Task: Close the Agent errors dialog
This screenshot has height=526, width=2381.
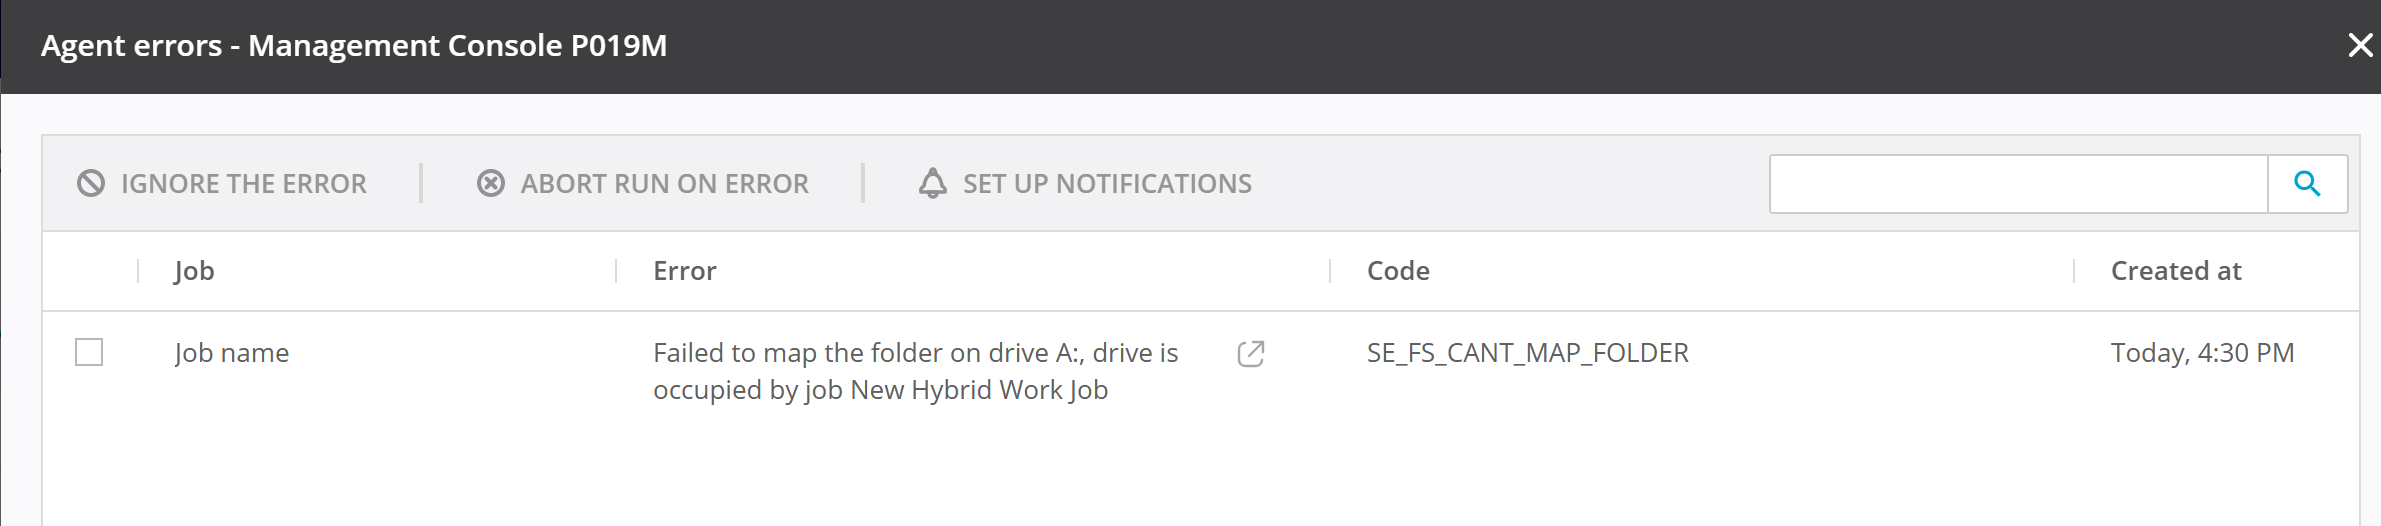Action: pos(2360,45)
